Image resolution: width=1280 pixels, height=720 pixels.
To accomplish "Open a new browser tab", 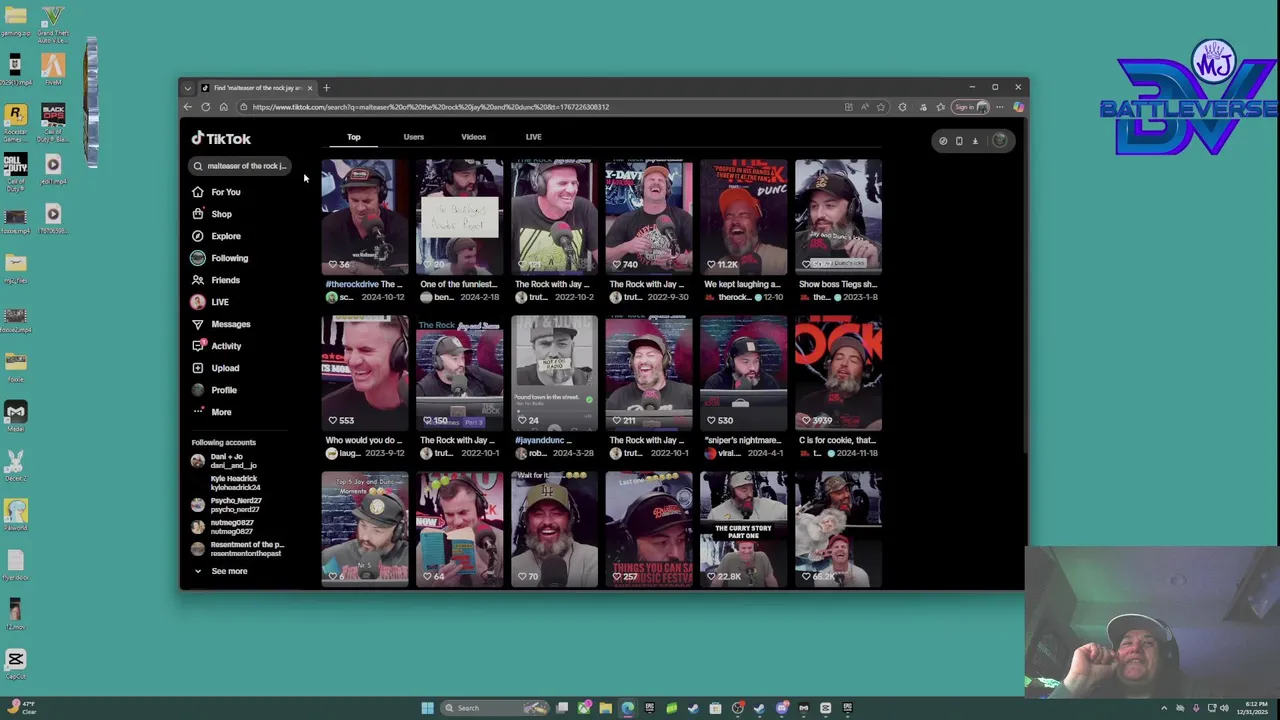I will tap(326, 88).
